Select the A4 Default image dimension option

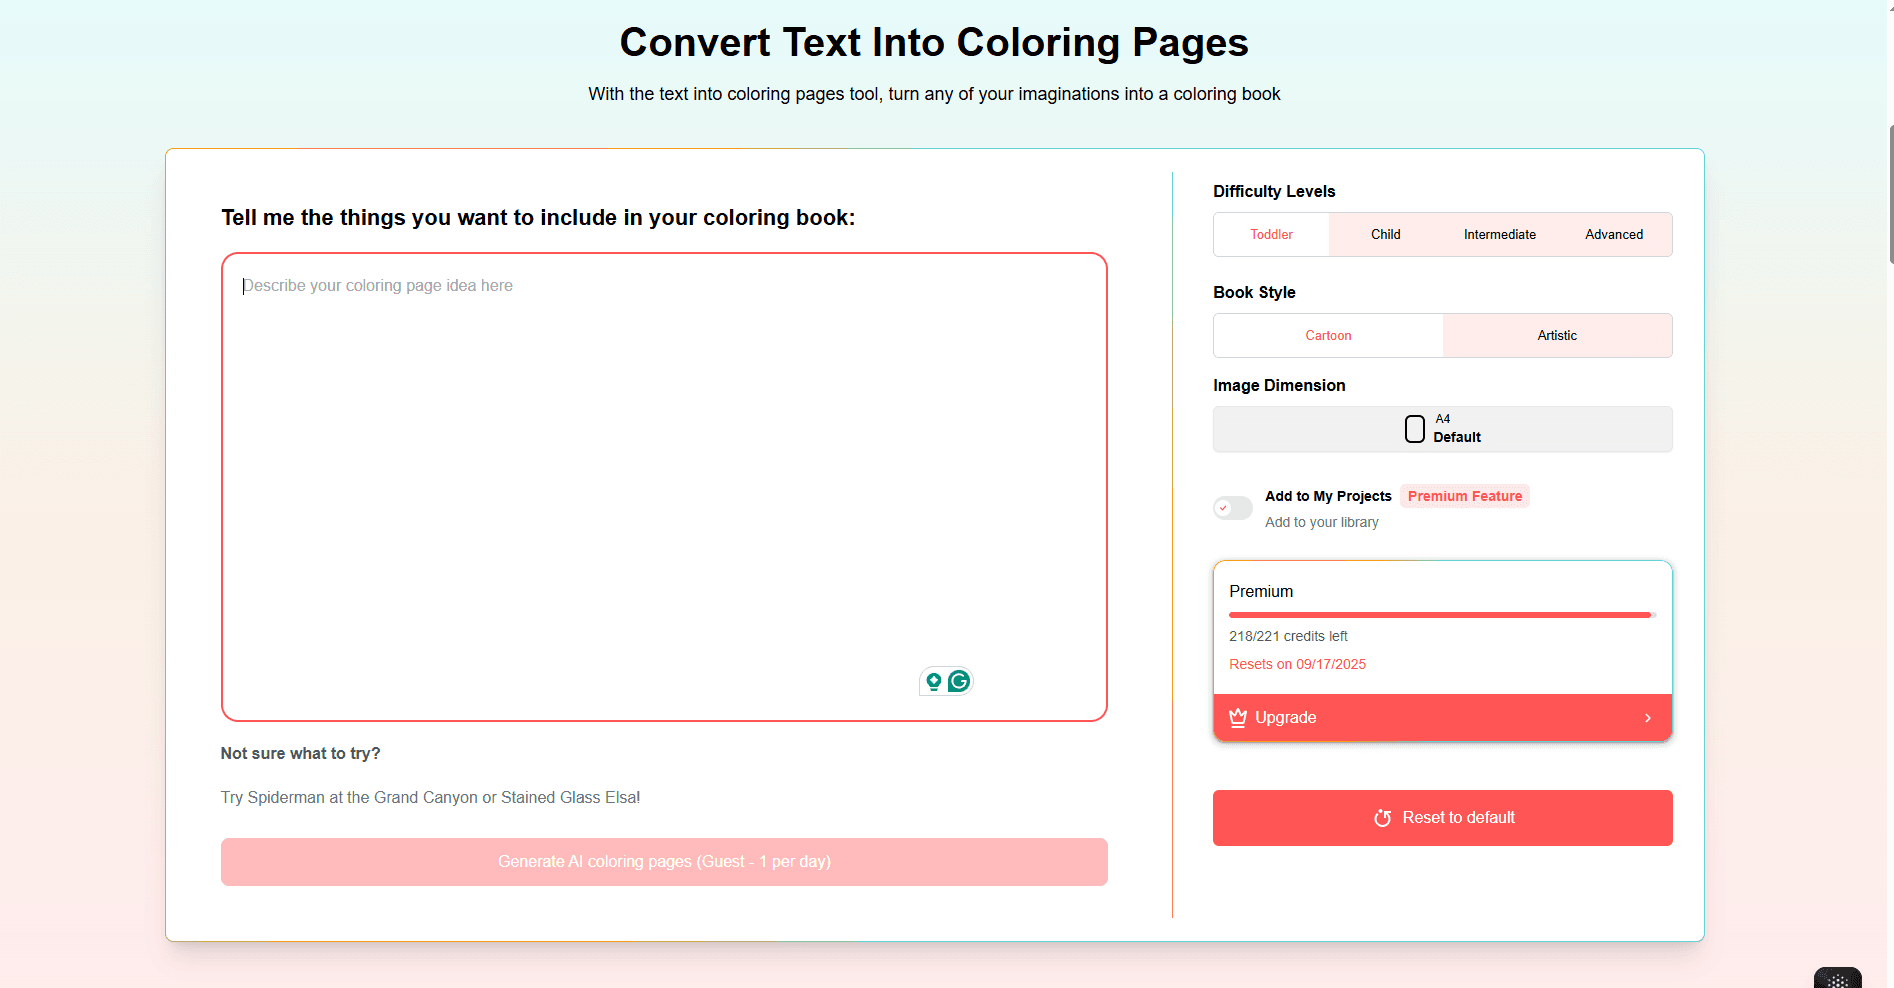tap(1441, 428)
